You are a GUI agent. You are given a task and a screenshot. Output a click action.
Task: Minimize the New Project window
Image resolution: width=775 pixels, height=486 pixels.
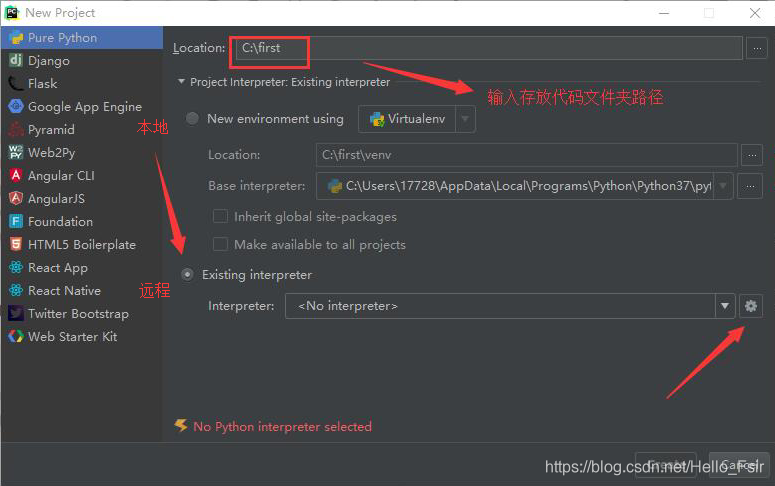(x=664, y=13)
